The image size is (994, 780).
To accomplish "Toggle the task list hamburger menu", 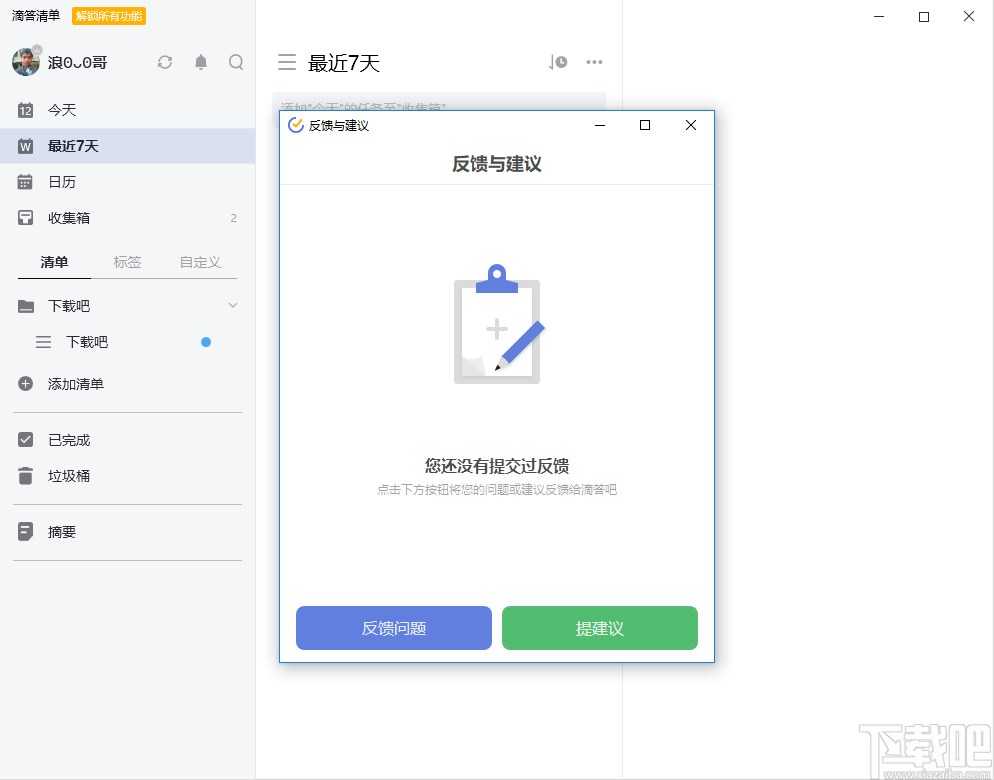I will 287,62.
